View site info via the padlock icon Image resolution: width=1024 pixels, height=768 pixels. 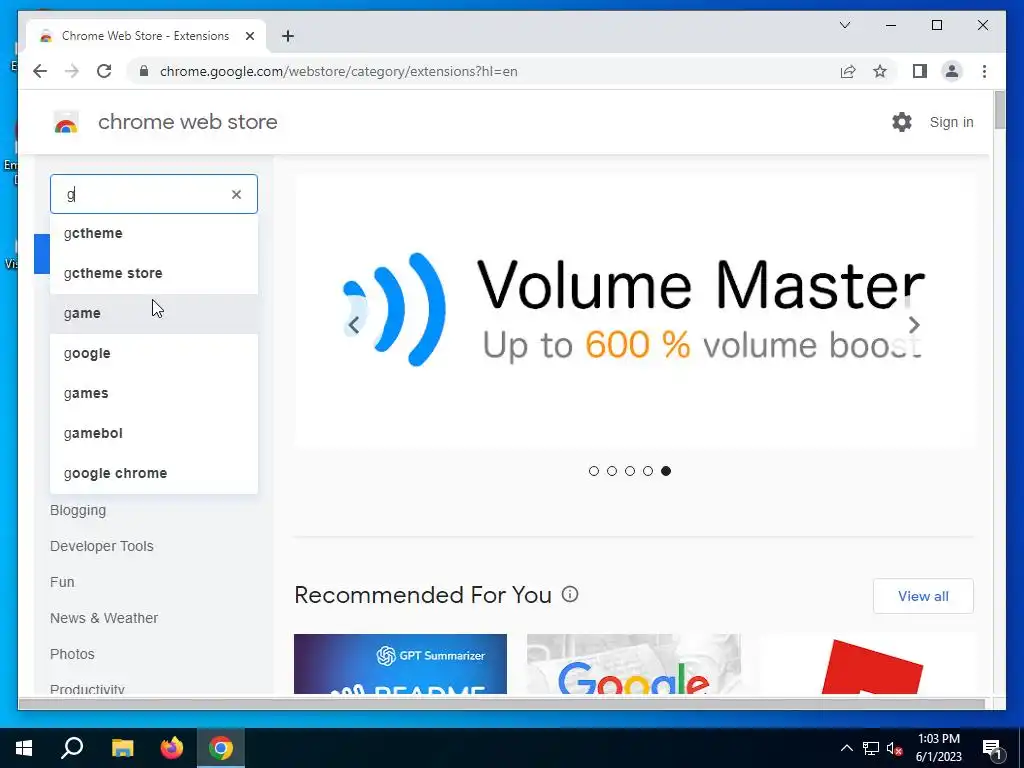click(x=144, y=71)
